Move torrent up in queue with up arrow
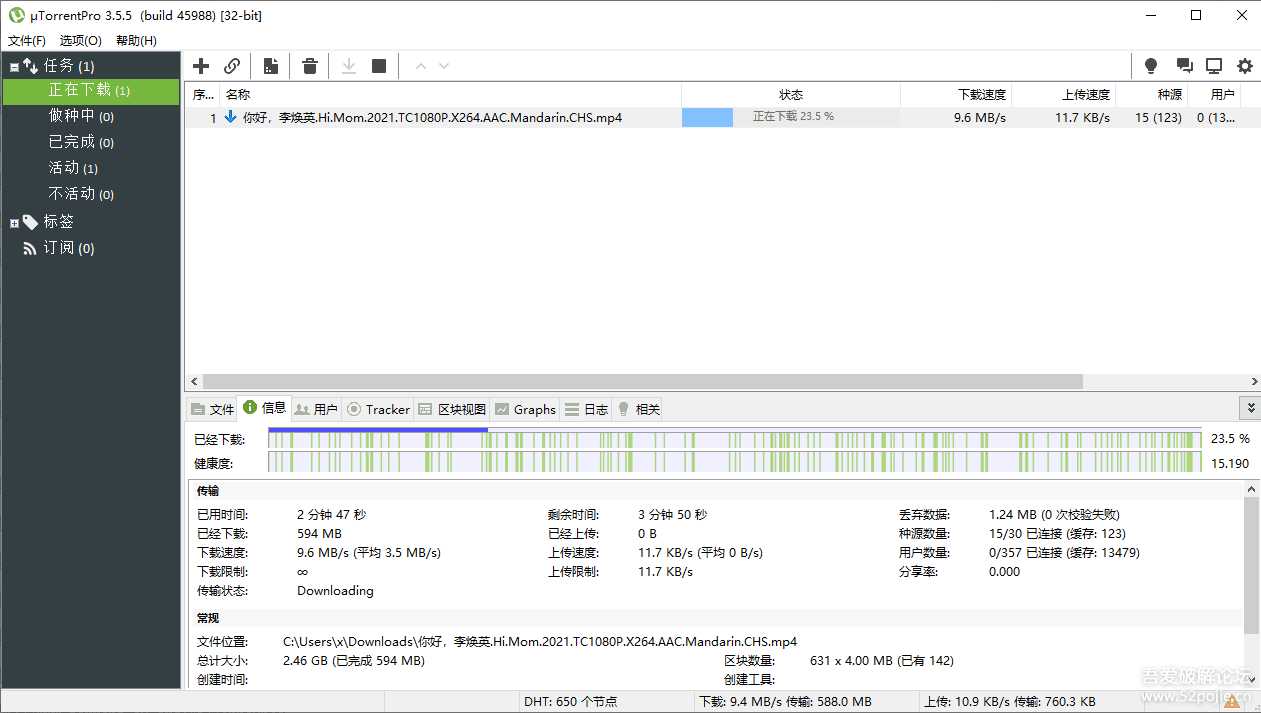 pyautogui.click(x=421, y=66)
